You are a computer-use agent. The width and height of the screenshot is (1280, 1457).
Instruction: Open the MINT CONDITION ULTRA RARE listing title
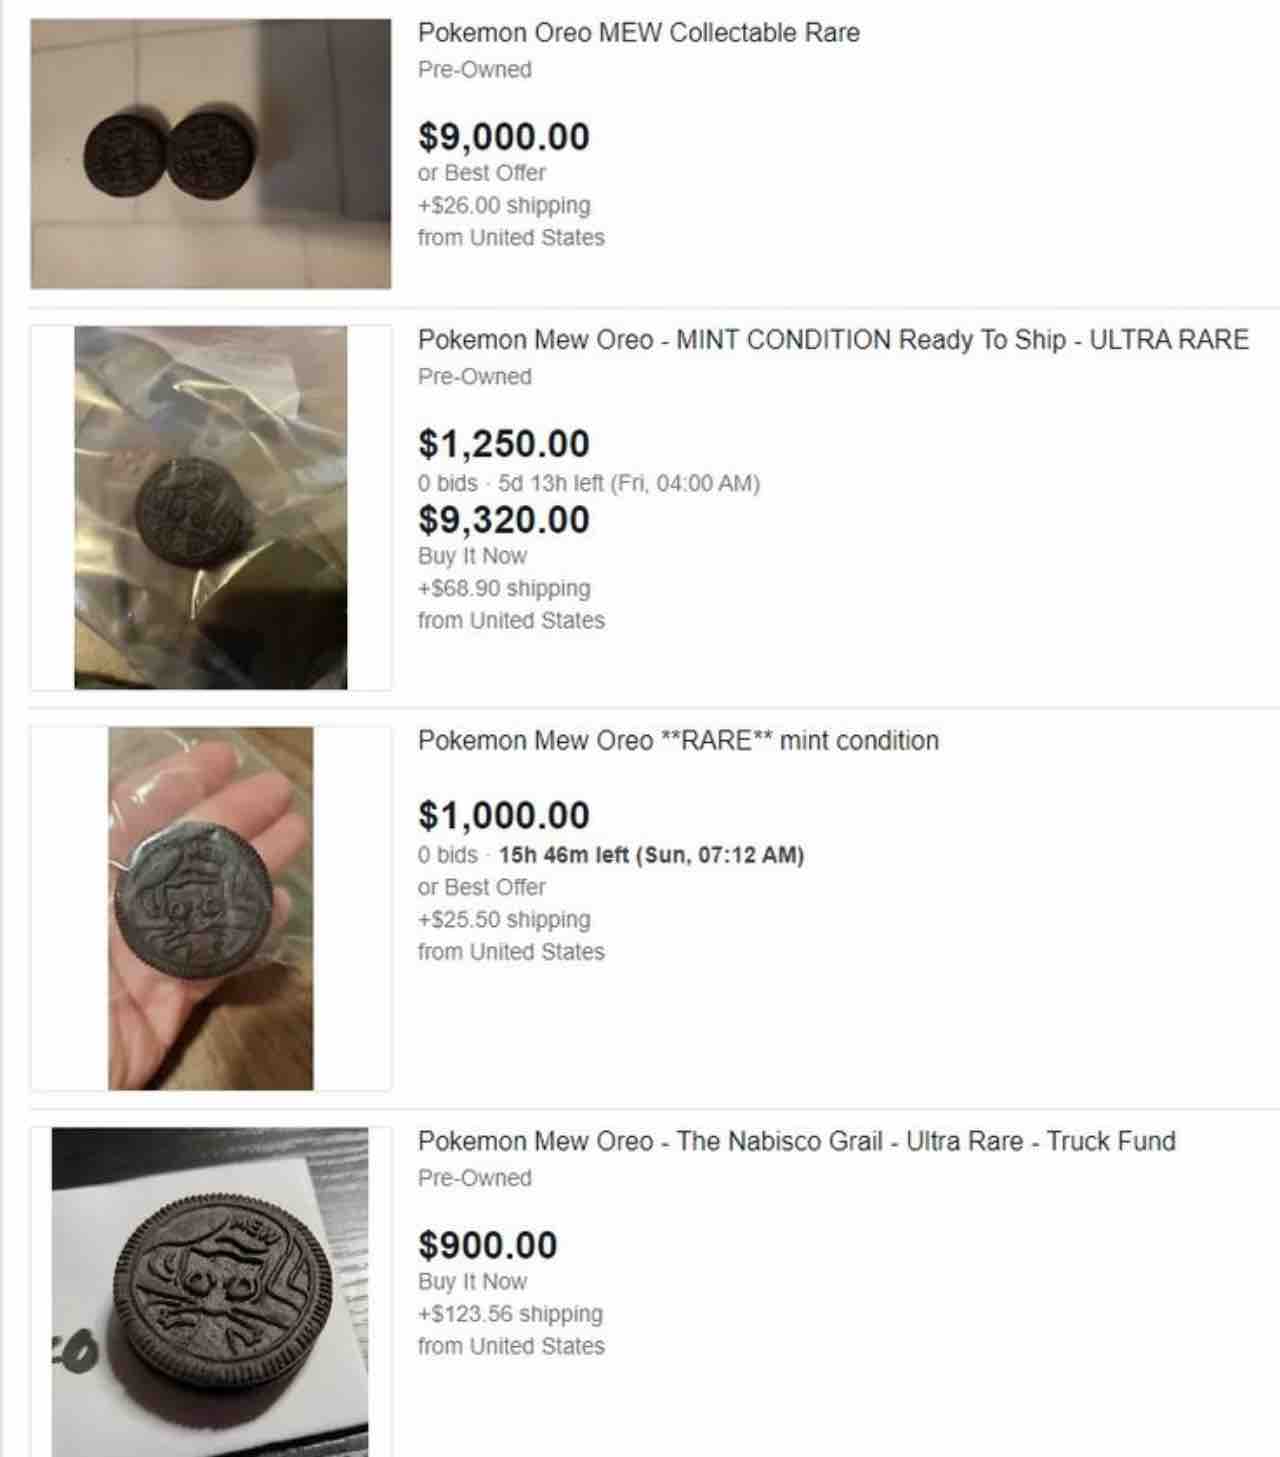pyautogui.click(x=833, y=340)
